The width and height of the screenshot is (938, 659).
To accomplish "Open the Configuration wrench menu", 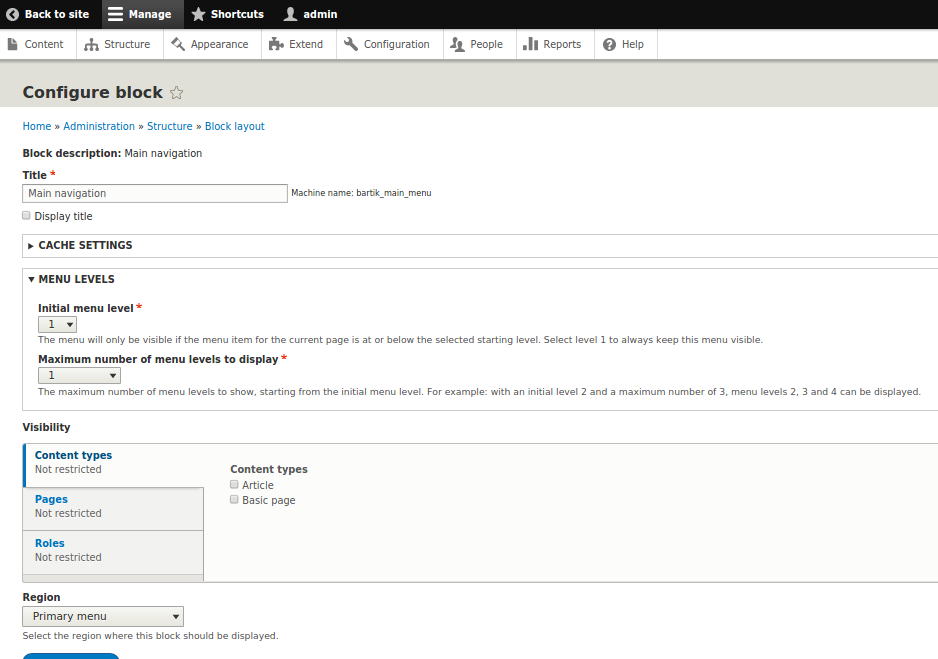I will 350,44.
